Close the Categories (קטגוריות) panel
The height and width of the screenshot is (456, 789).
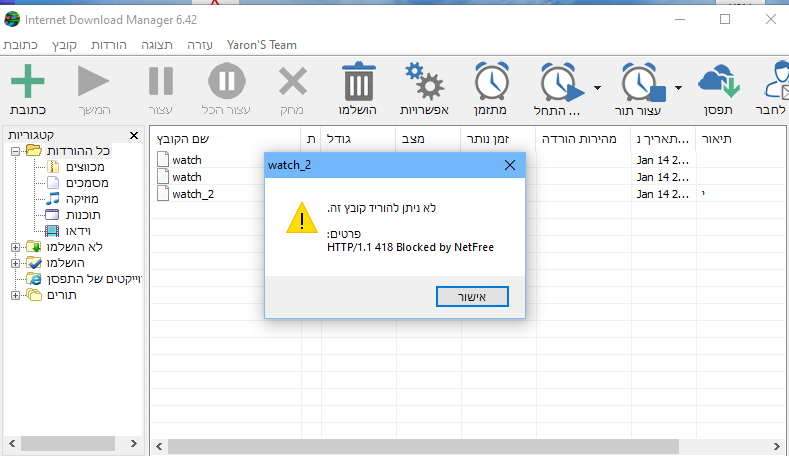[x=134, y=135]
